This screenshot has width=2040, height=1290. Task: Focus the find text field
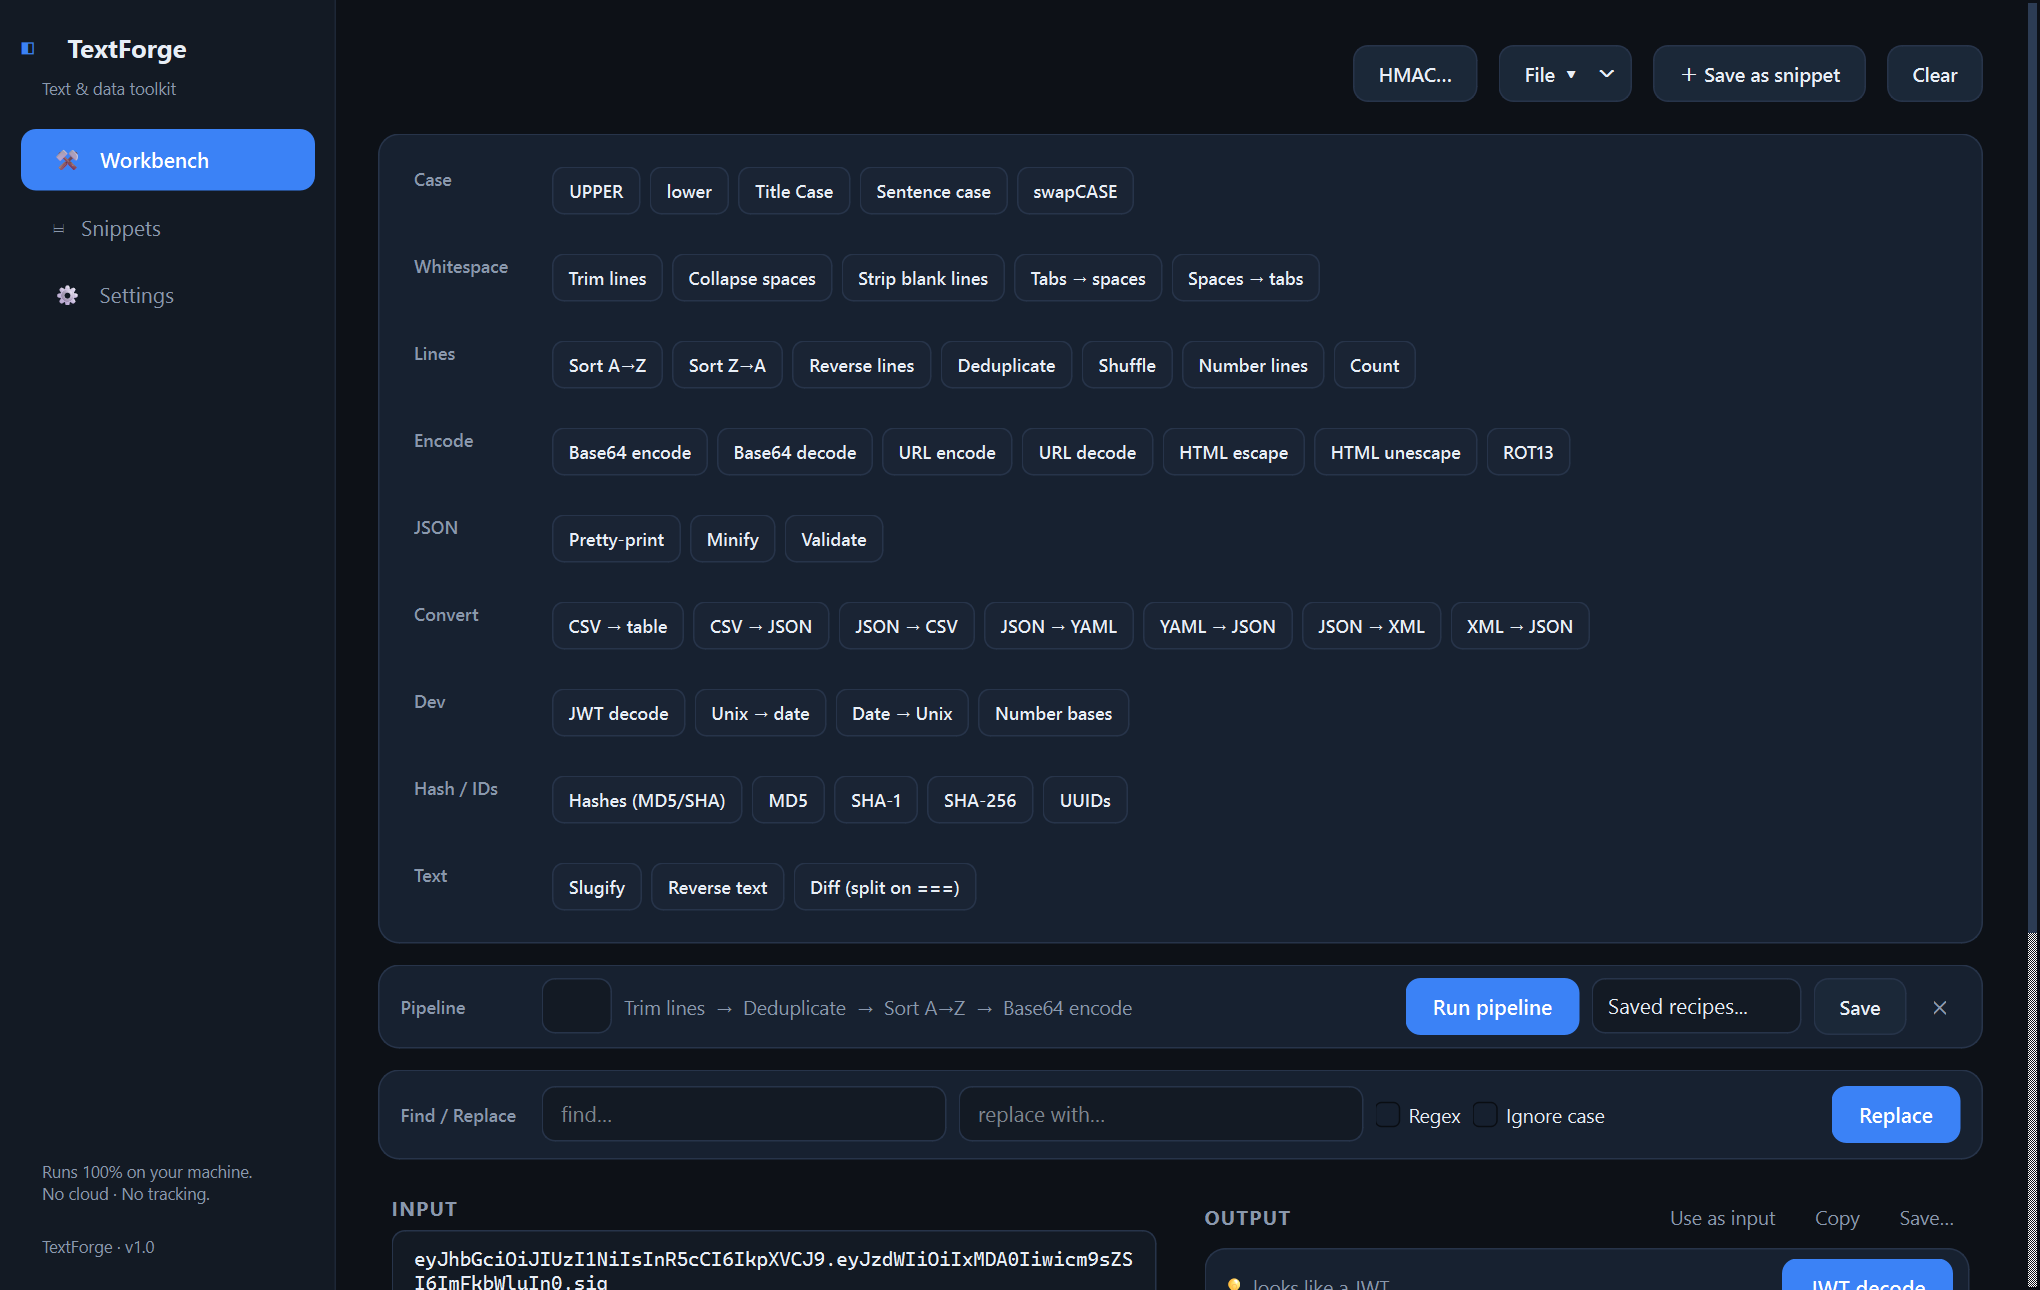pos(744,1114)
